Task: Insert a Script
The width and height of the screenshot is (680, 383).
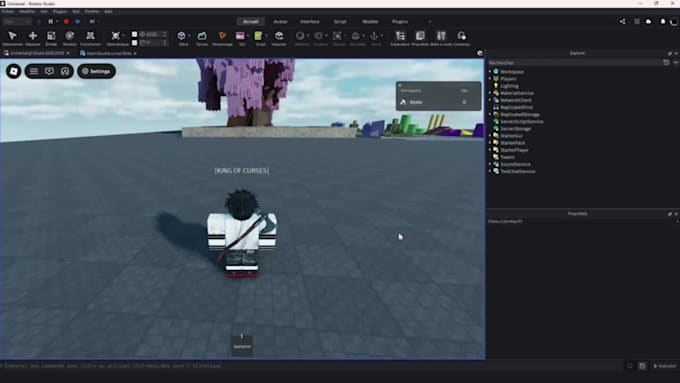Action: (259, 38)
